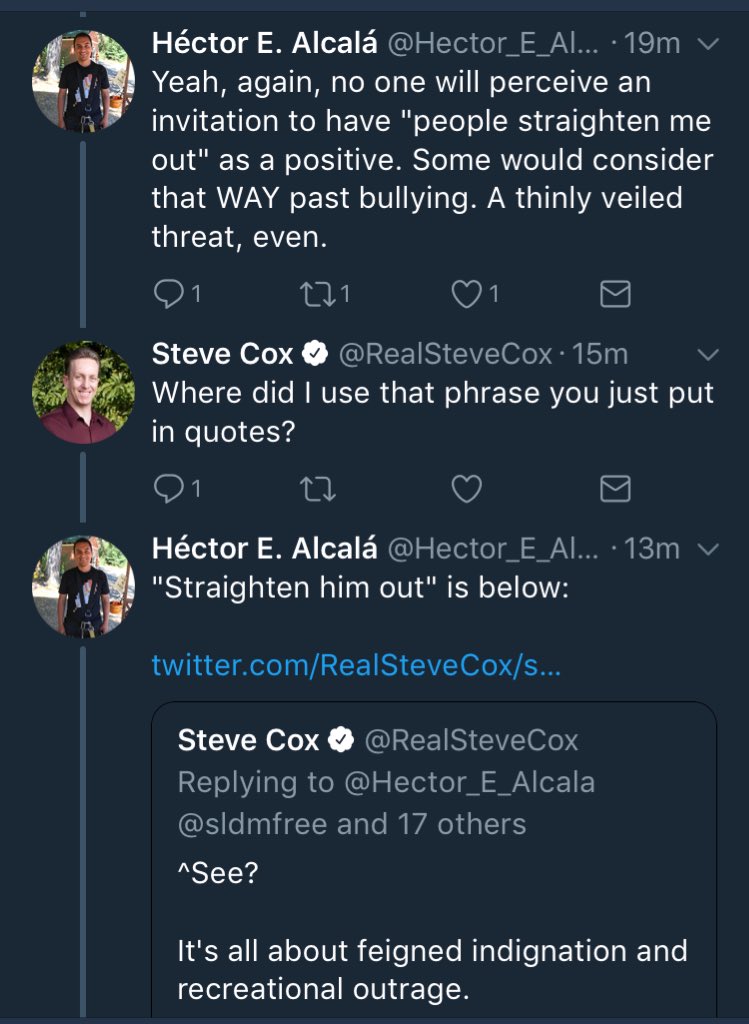Tap the @RealSteveCox handle in the 15m tweet

pos(446,354)
